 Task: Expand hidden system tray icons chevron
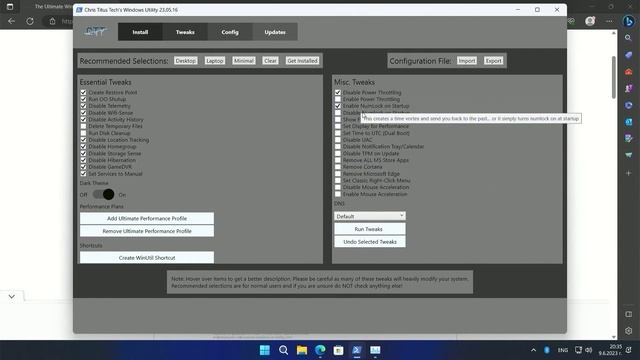click(x=533, y=350)
